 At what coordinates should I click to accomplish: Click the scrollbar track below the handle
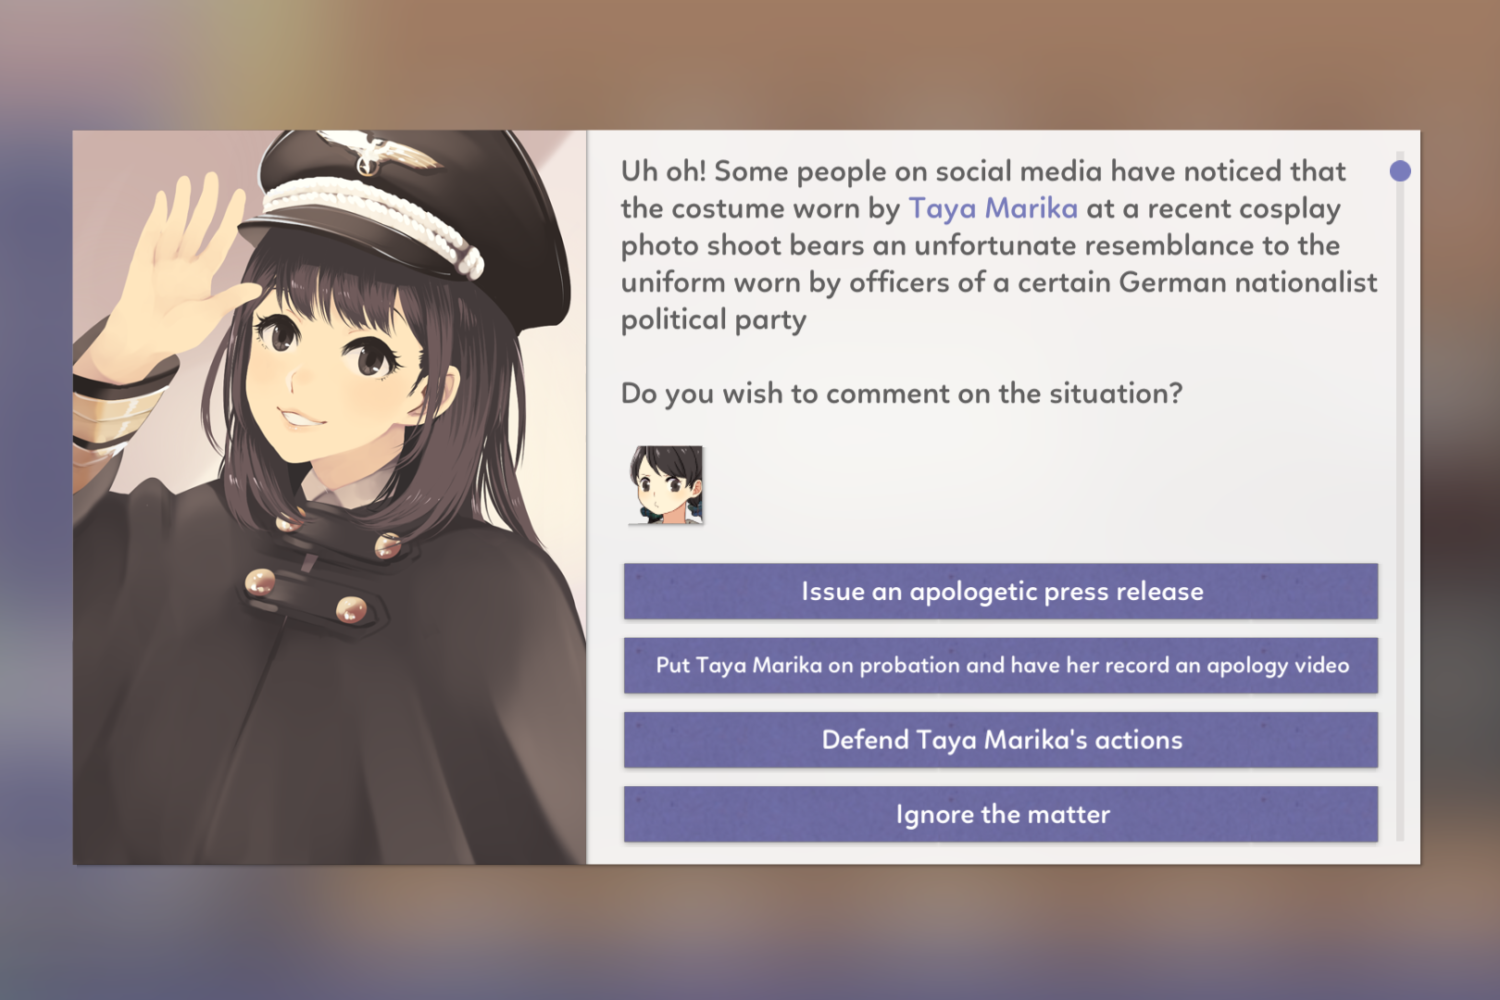(x=1400, y=510)
